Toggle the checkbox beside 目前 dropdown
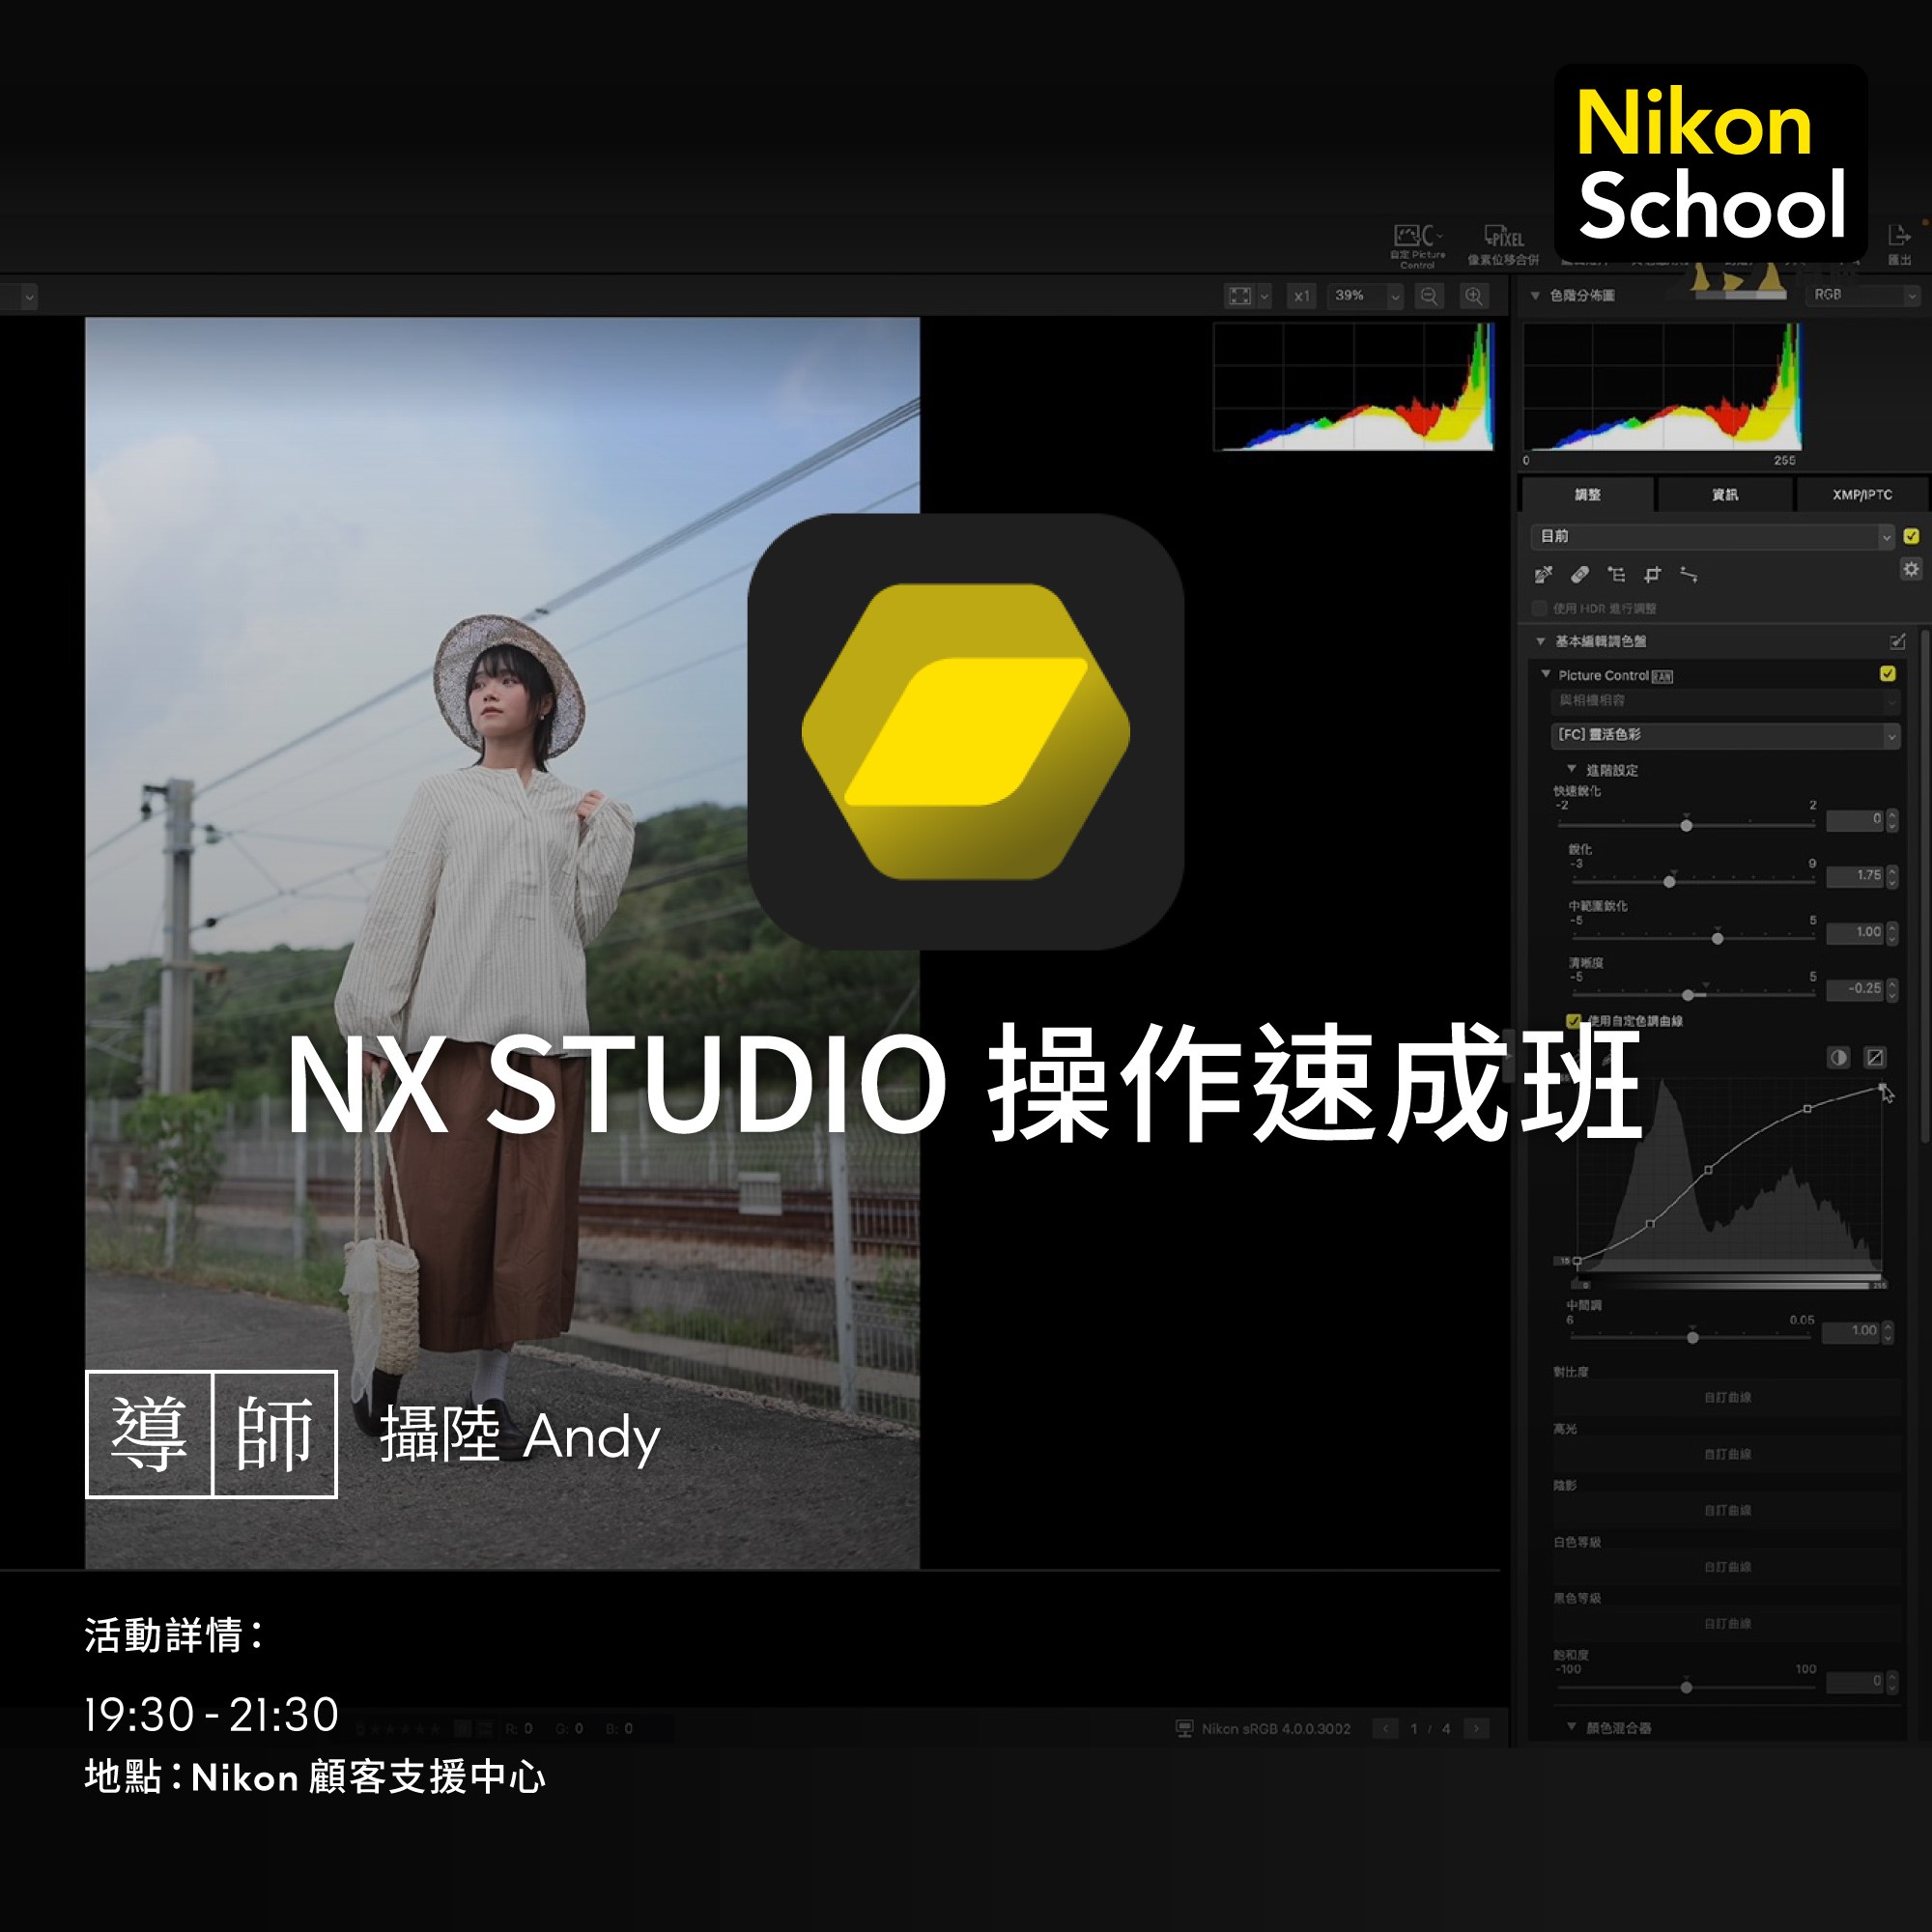 (x=1911, y=536)
